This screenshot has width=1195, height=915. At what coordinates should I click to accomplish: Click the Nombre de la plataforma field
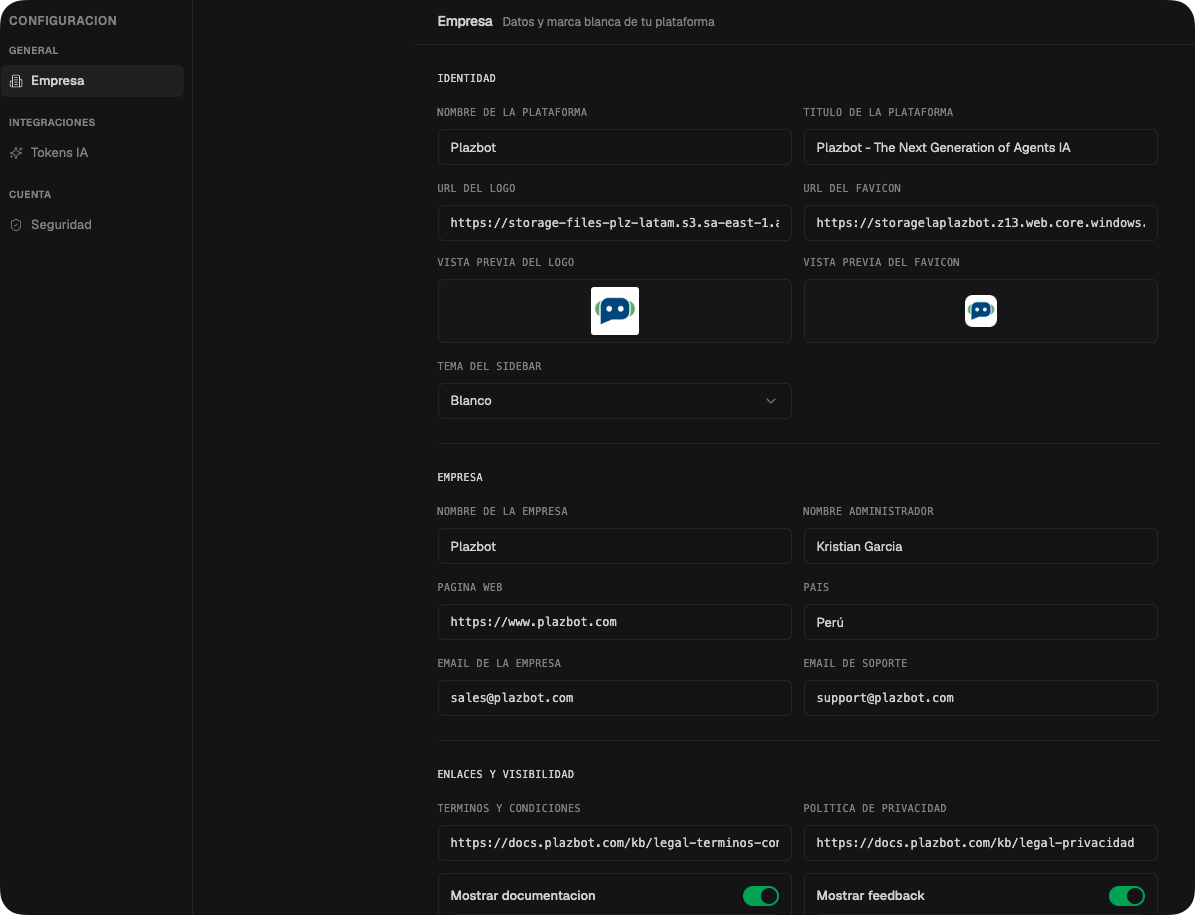tap(615, 147)
